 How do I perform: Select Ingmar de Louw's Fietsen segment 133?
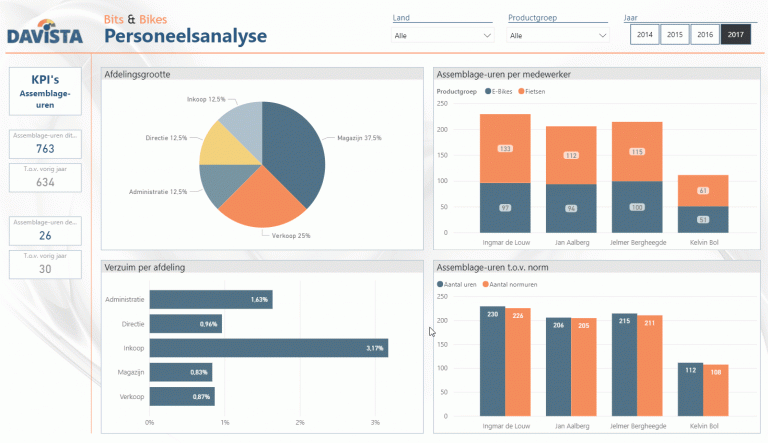(x=505, y=148)
